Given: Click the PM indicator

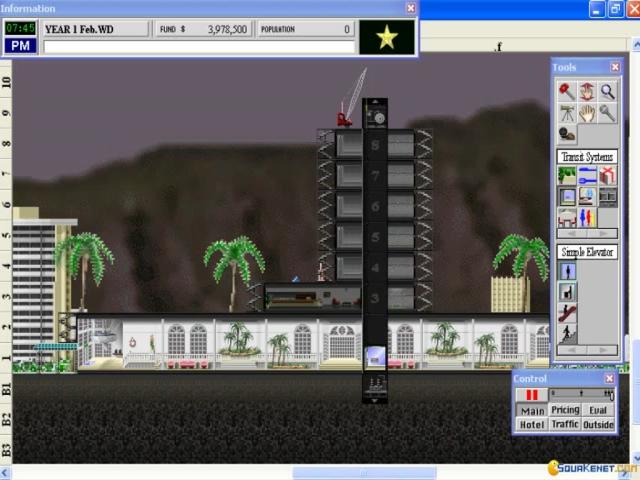Looking at the screenshot, I should (x=20, y=45).
